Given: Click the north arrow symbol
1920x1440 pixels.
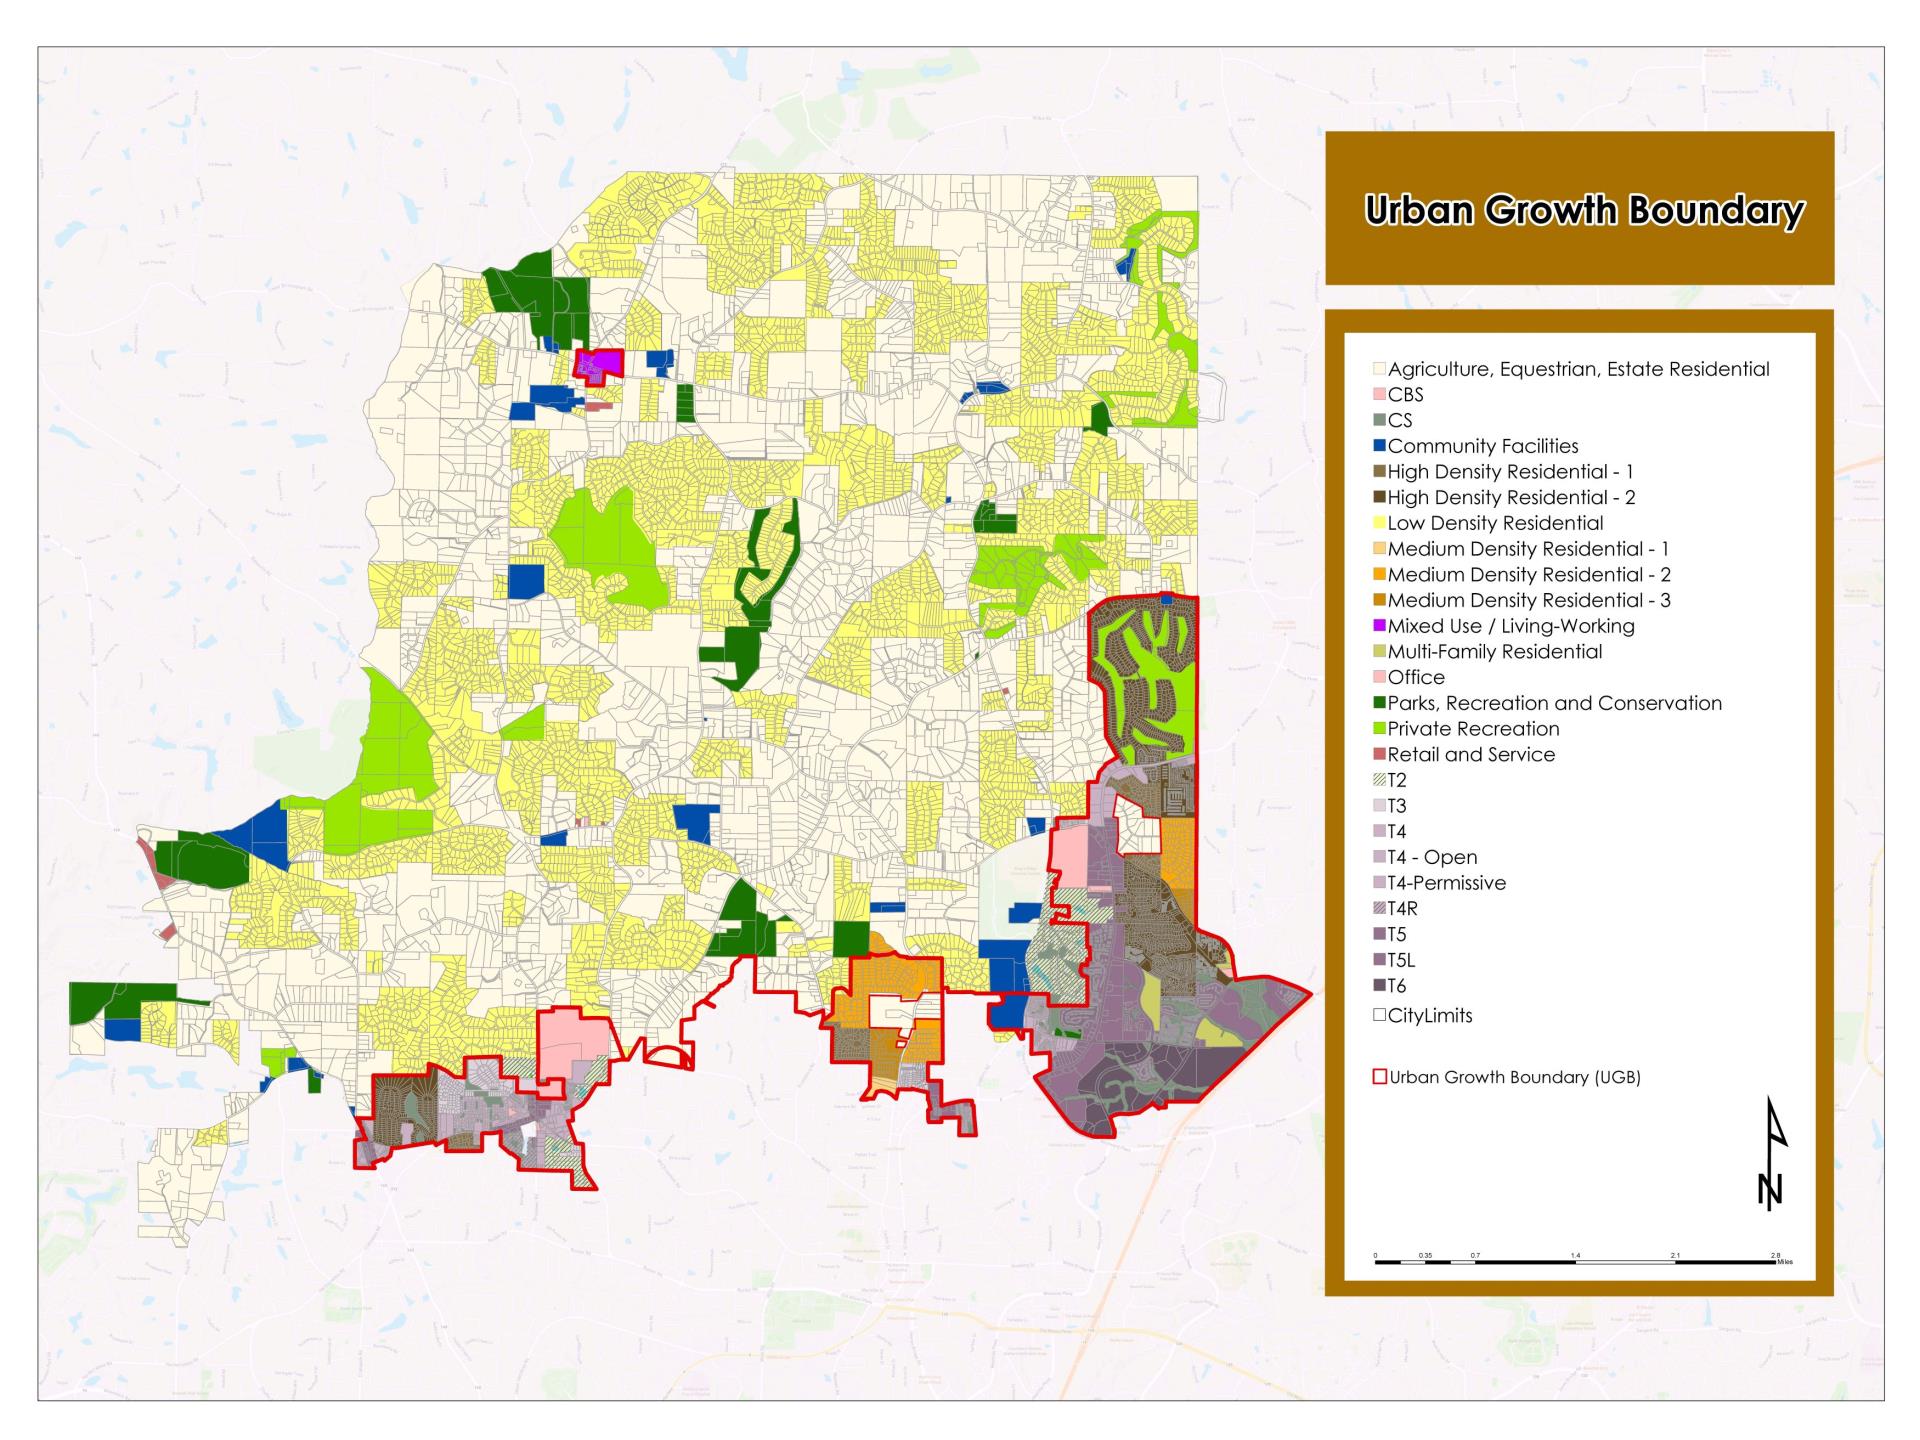Looking at the screenshot, I should pos(1771,1153).
